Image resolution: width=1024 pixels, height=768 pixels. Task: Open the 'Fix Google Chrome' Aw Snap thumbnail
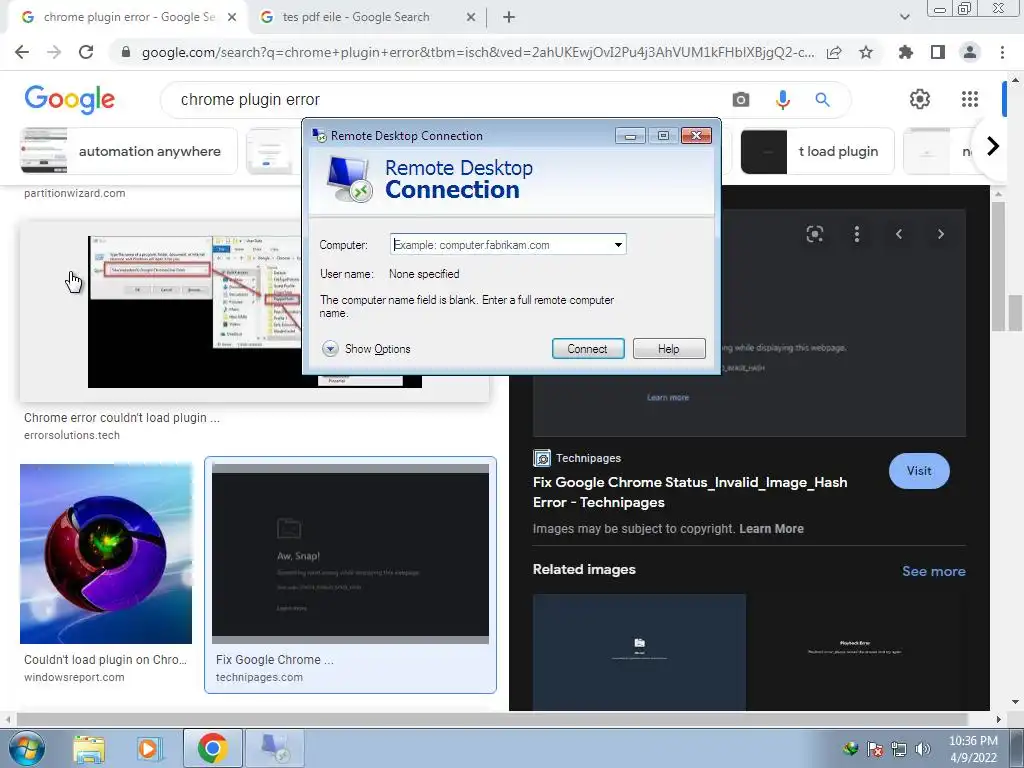[x=350, y=554]
